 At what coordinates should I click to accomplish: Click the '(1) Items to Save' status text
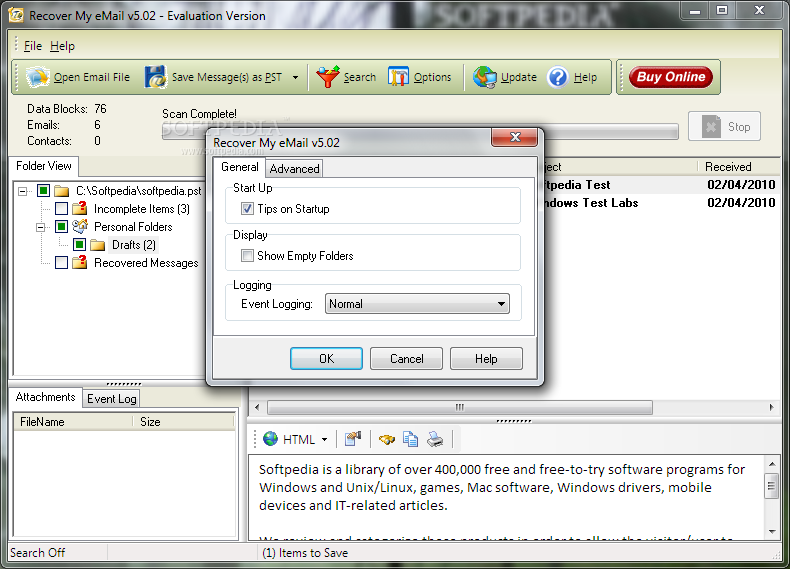click(x=305, y=553)
